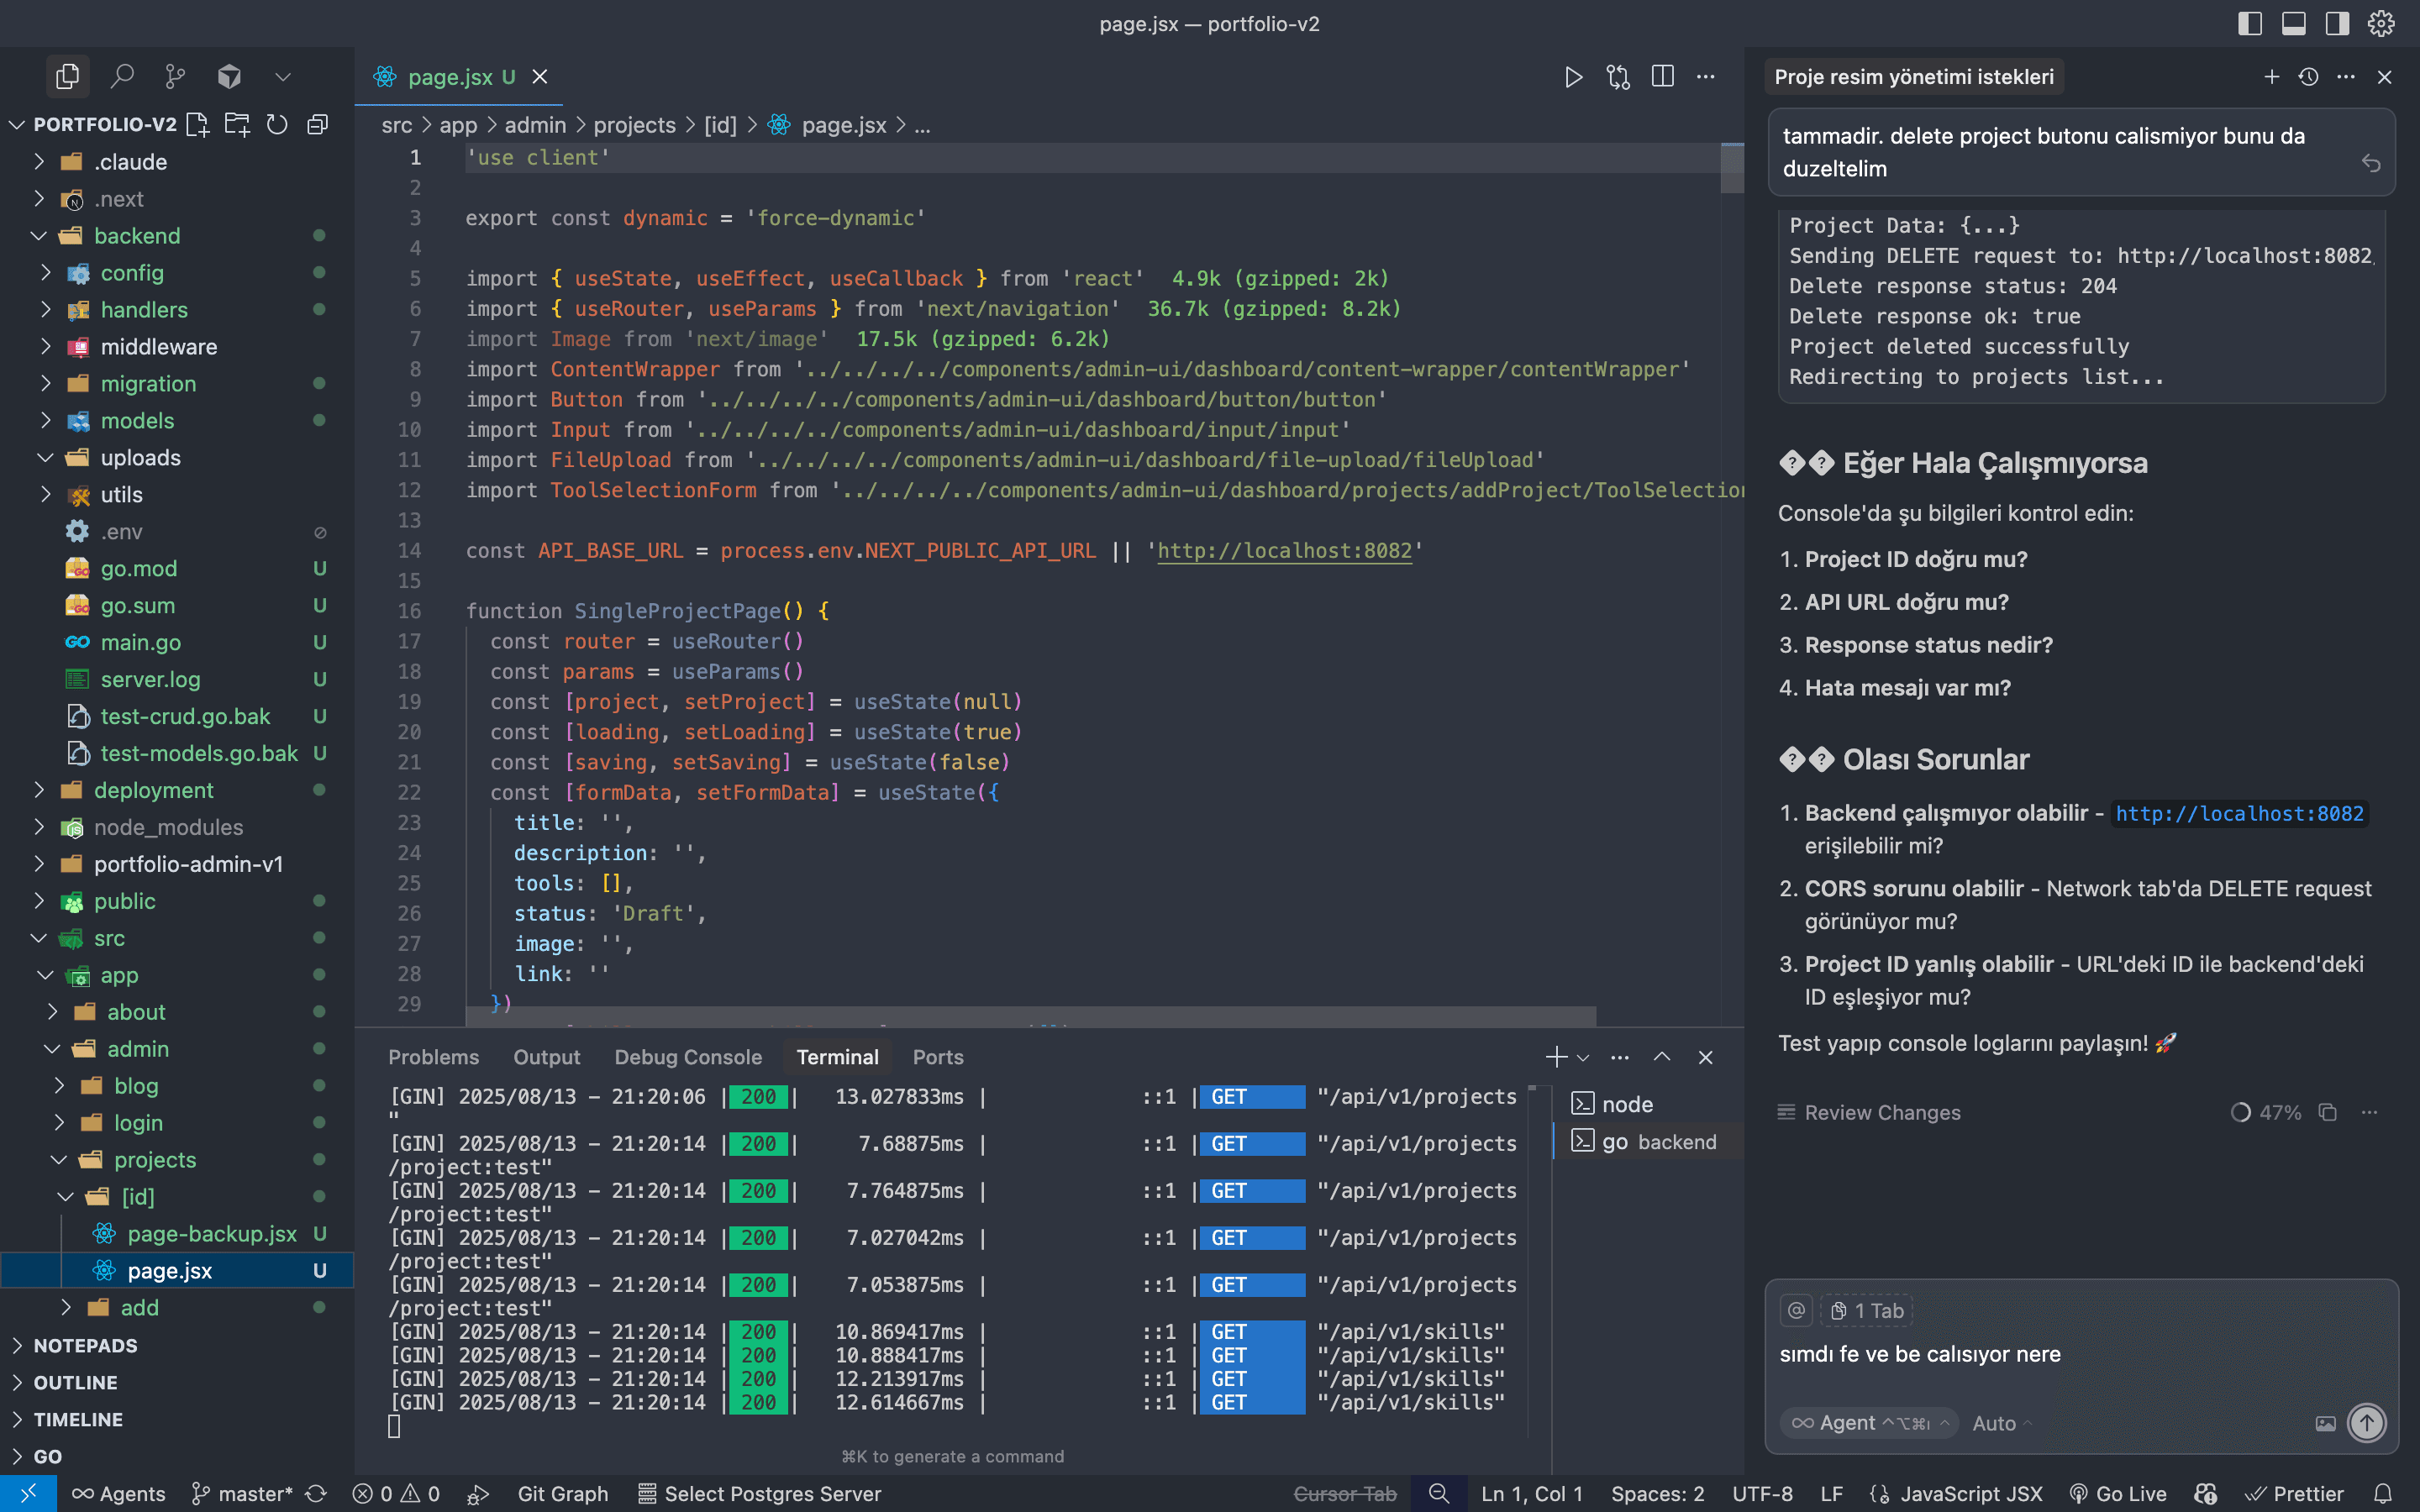The width and height of the screenshot is (2420, 1512).
Task: Select the Source Control icon in the sidebar
Action: (x=176, y=76)
